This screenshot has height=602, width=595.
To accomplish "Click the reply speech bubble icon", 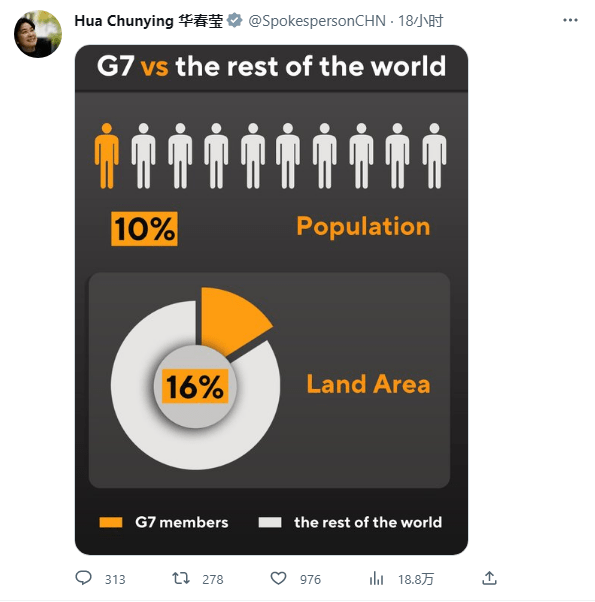I will (x=83, y=578).
